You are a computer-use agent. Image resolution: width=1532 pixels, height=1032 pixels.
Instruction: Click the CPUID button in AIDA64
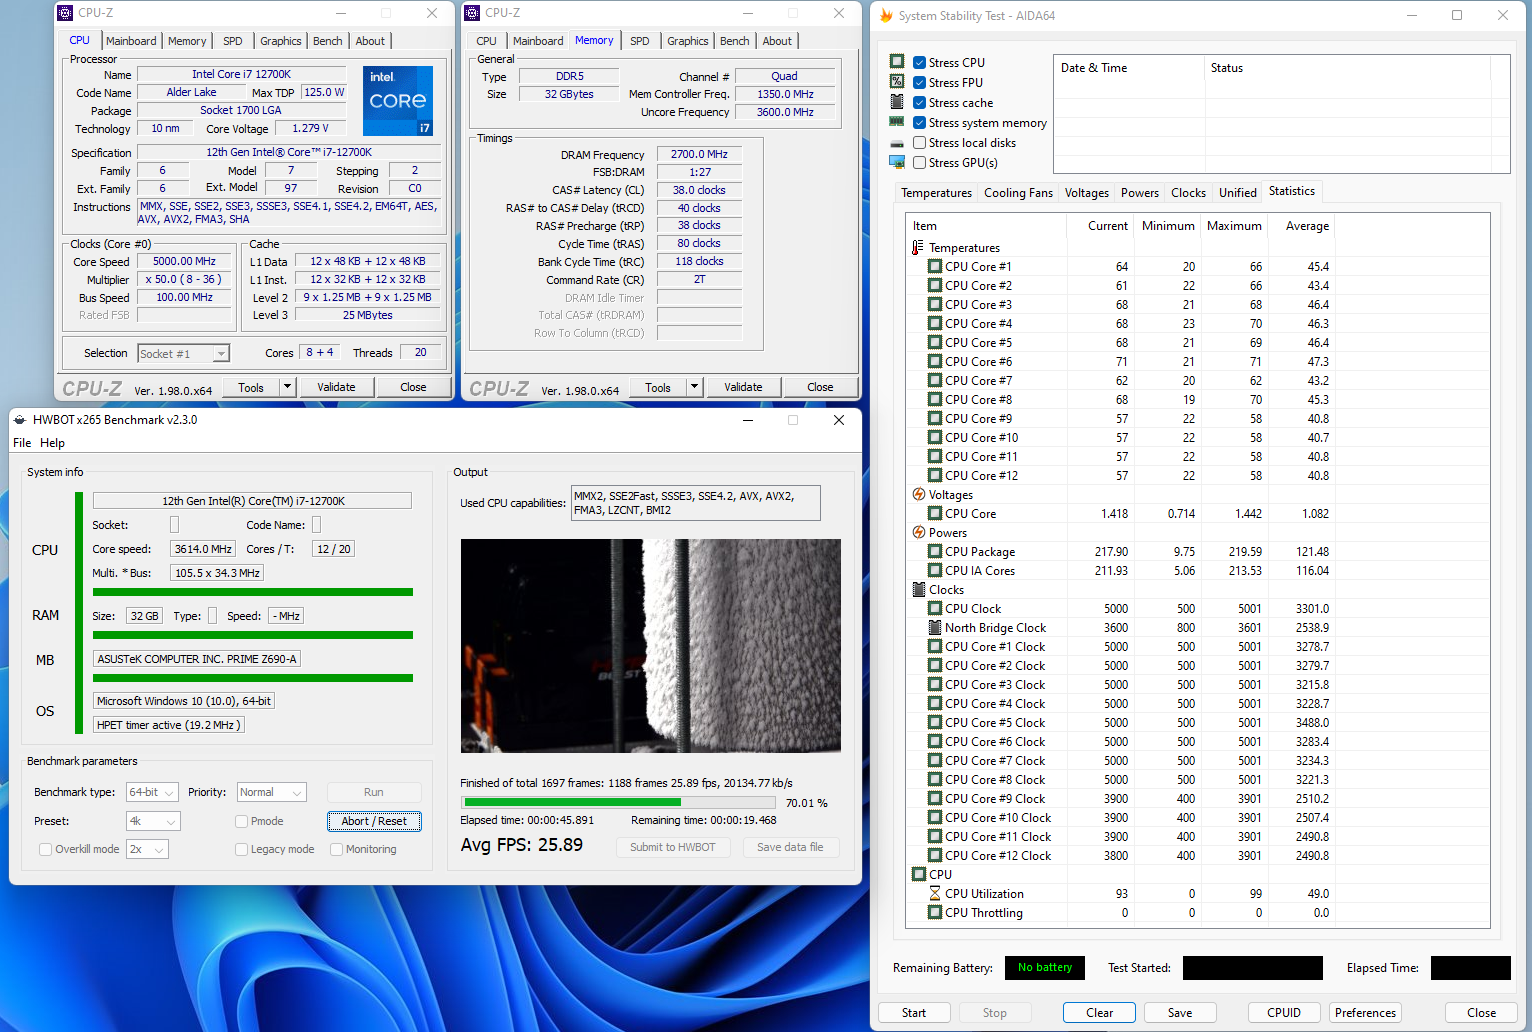point(1283,1012)
